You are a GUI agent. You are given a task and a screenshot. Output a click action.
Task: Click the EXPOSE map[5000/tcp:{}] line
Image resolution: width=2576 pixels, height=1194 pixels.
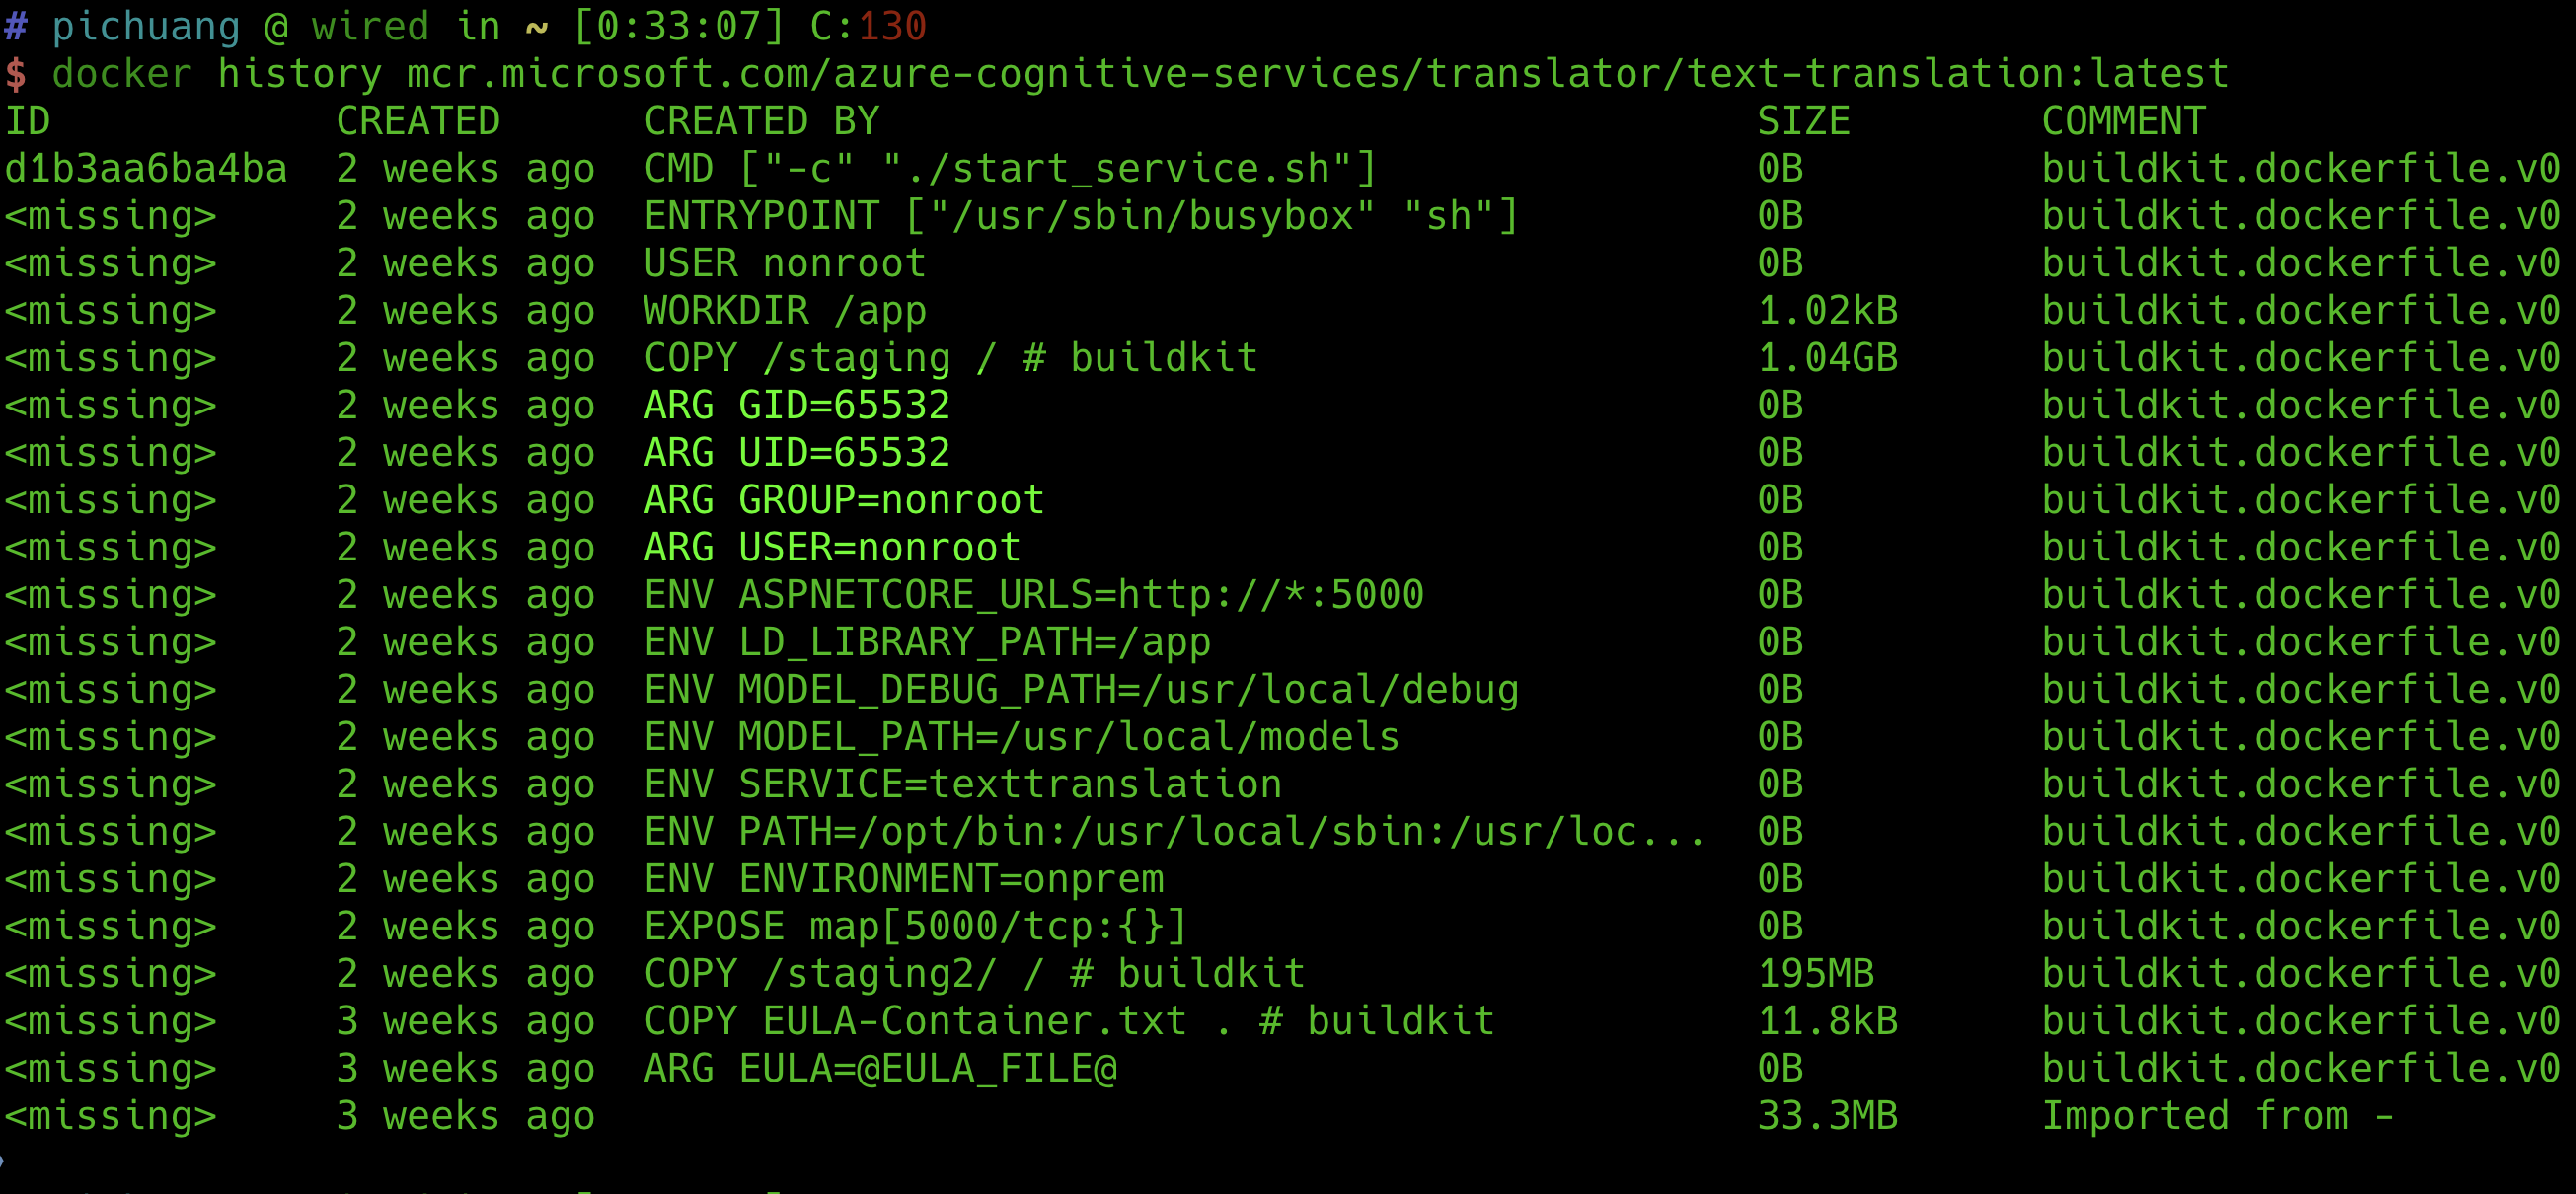click(x=915, y=926)
